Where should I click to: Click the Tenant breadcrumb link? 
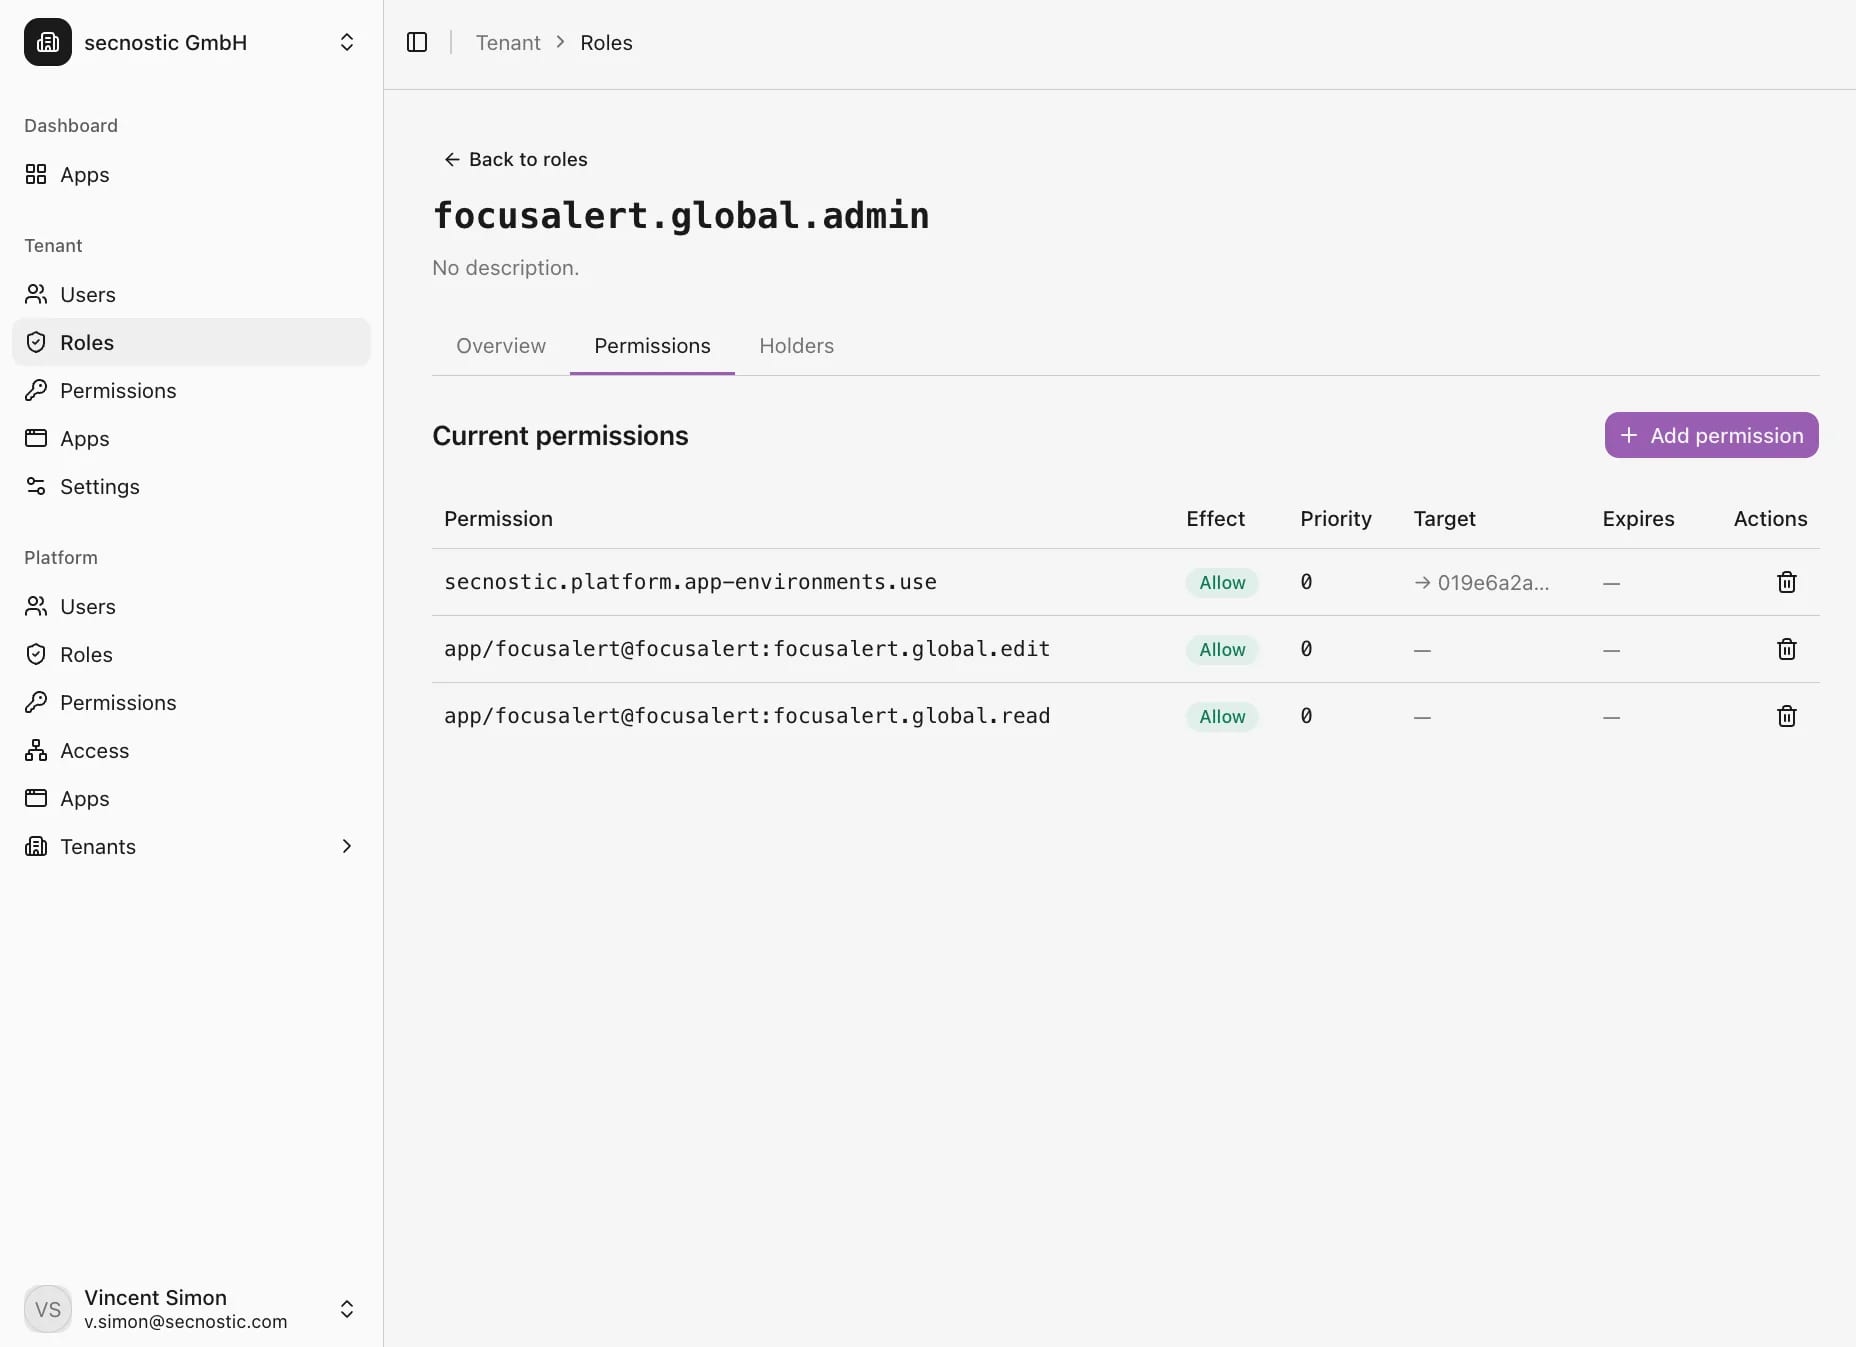point(508,42)
